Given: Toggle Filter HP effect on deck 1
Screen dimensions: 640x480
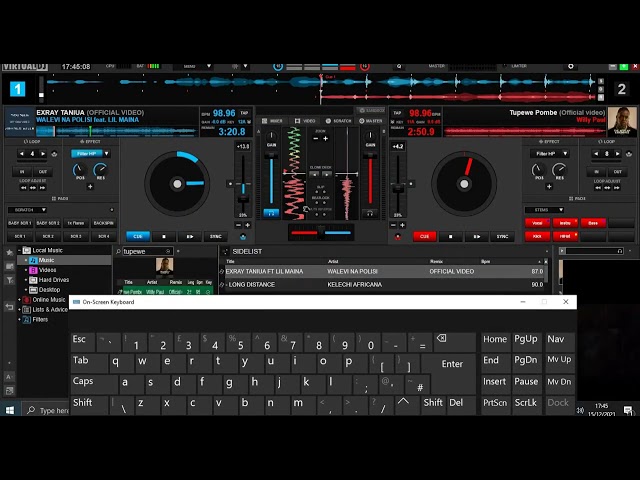Looking at the screenshot, I should pos(87,153).
